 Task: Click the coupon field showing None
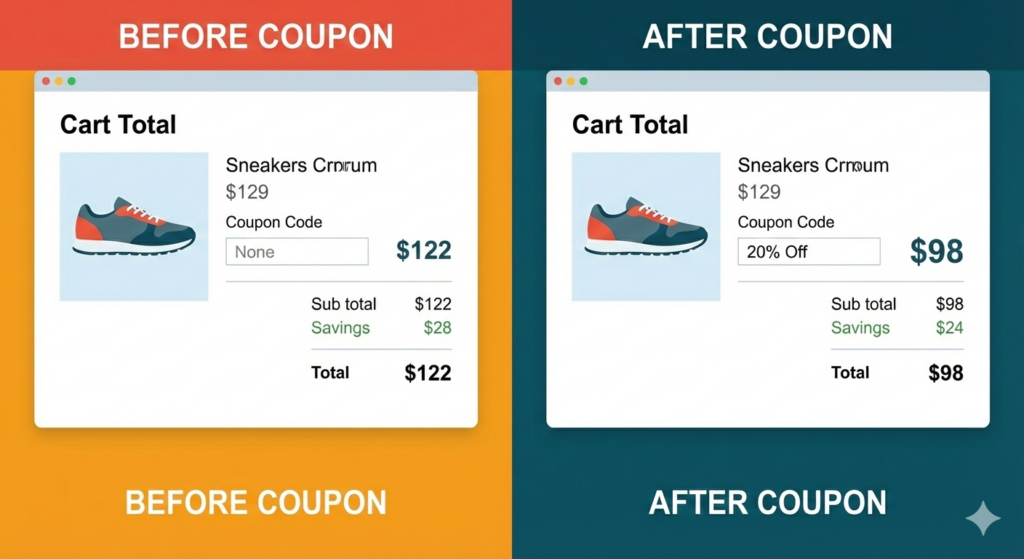297,252
